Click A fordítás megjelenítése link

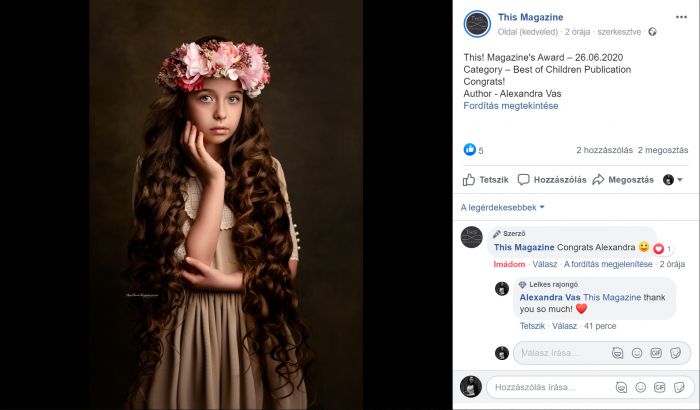608,264
